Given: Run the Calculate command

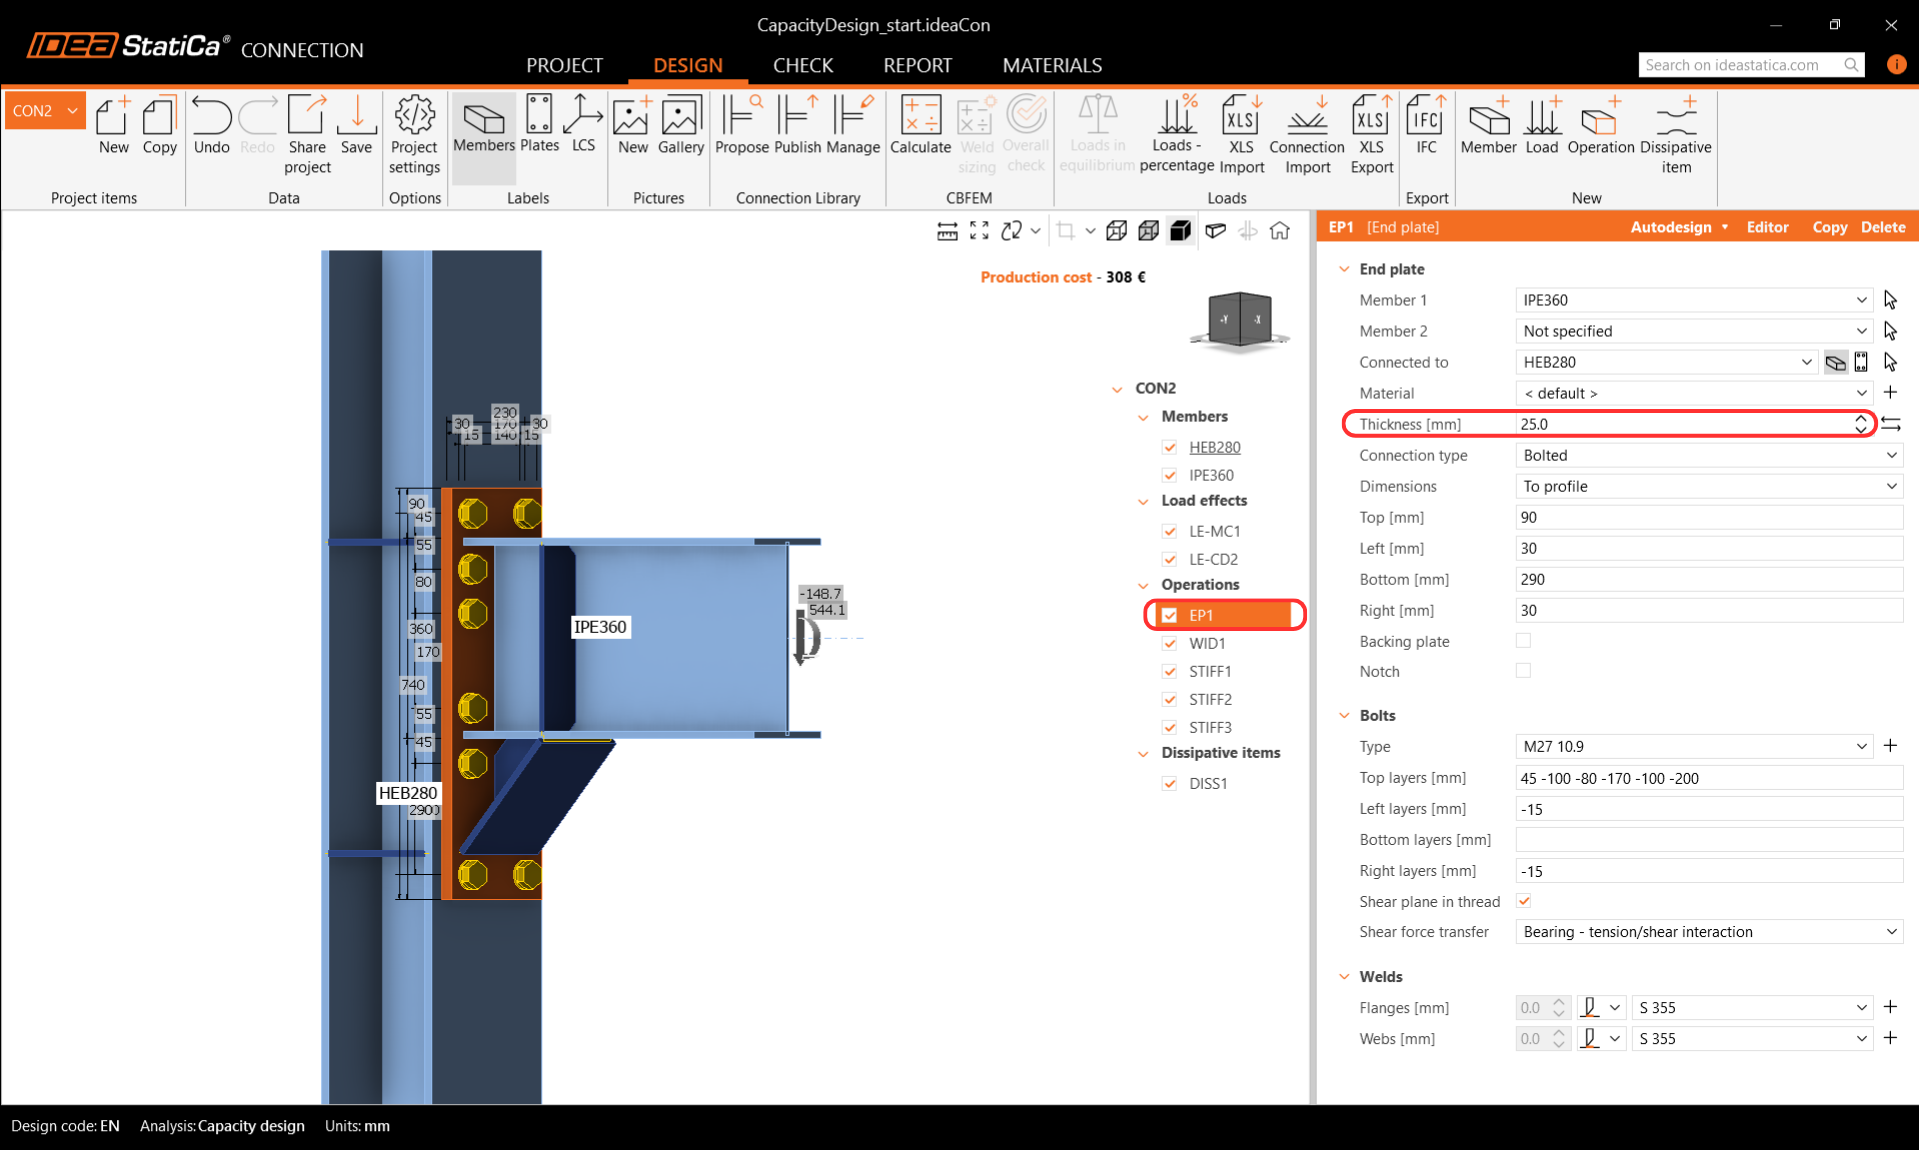Looking at the screenshot, I should tap(920, 126).
